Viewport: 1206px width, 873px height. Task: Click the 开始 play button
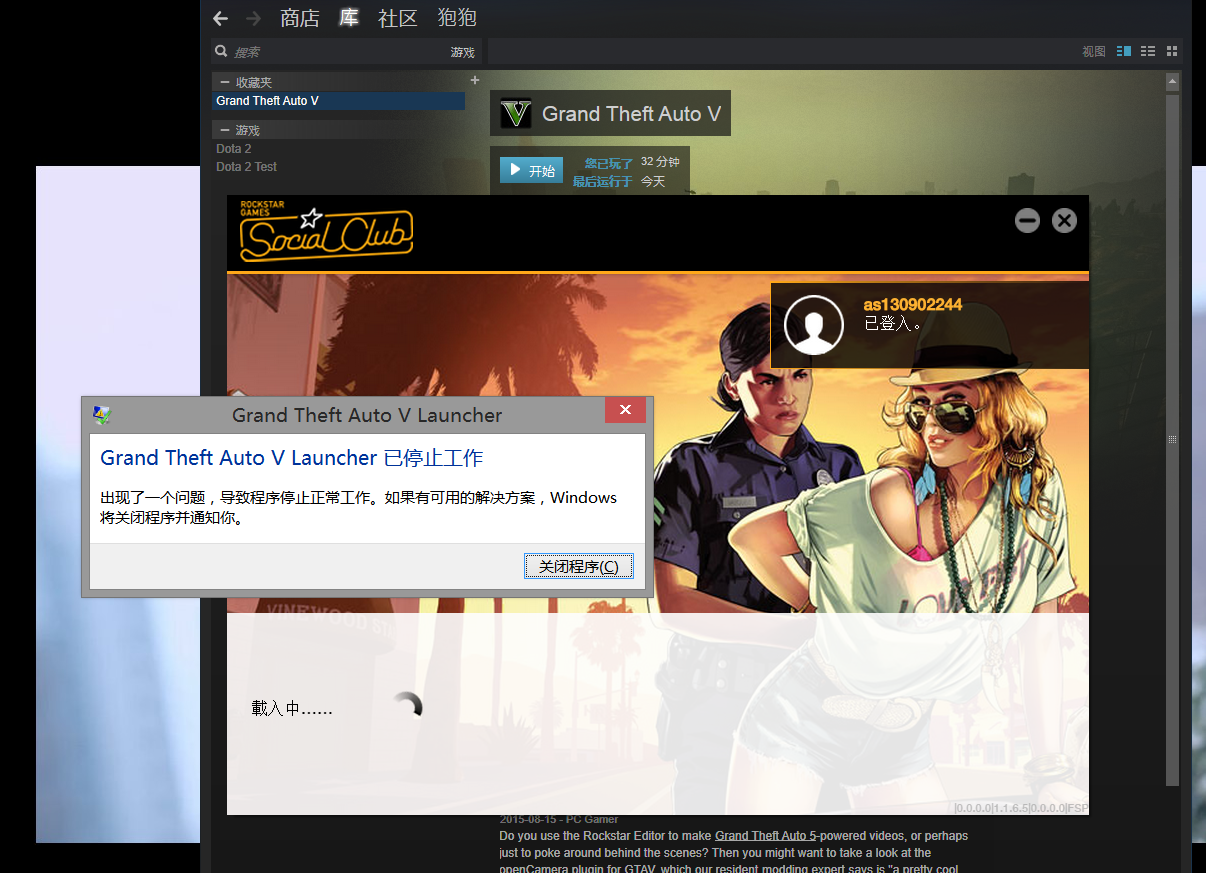pos(531,171)
